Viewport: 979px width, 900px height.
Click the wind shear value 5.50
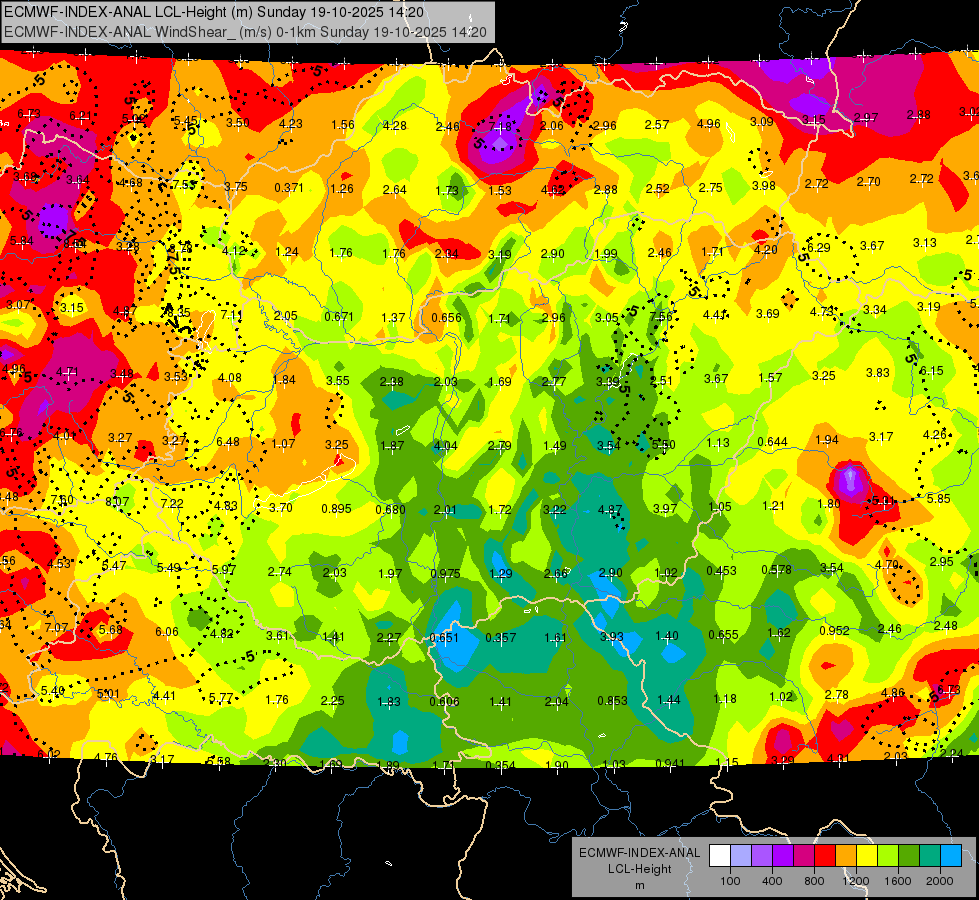664,445
